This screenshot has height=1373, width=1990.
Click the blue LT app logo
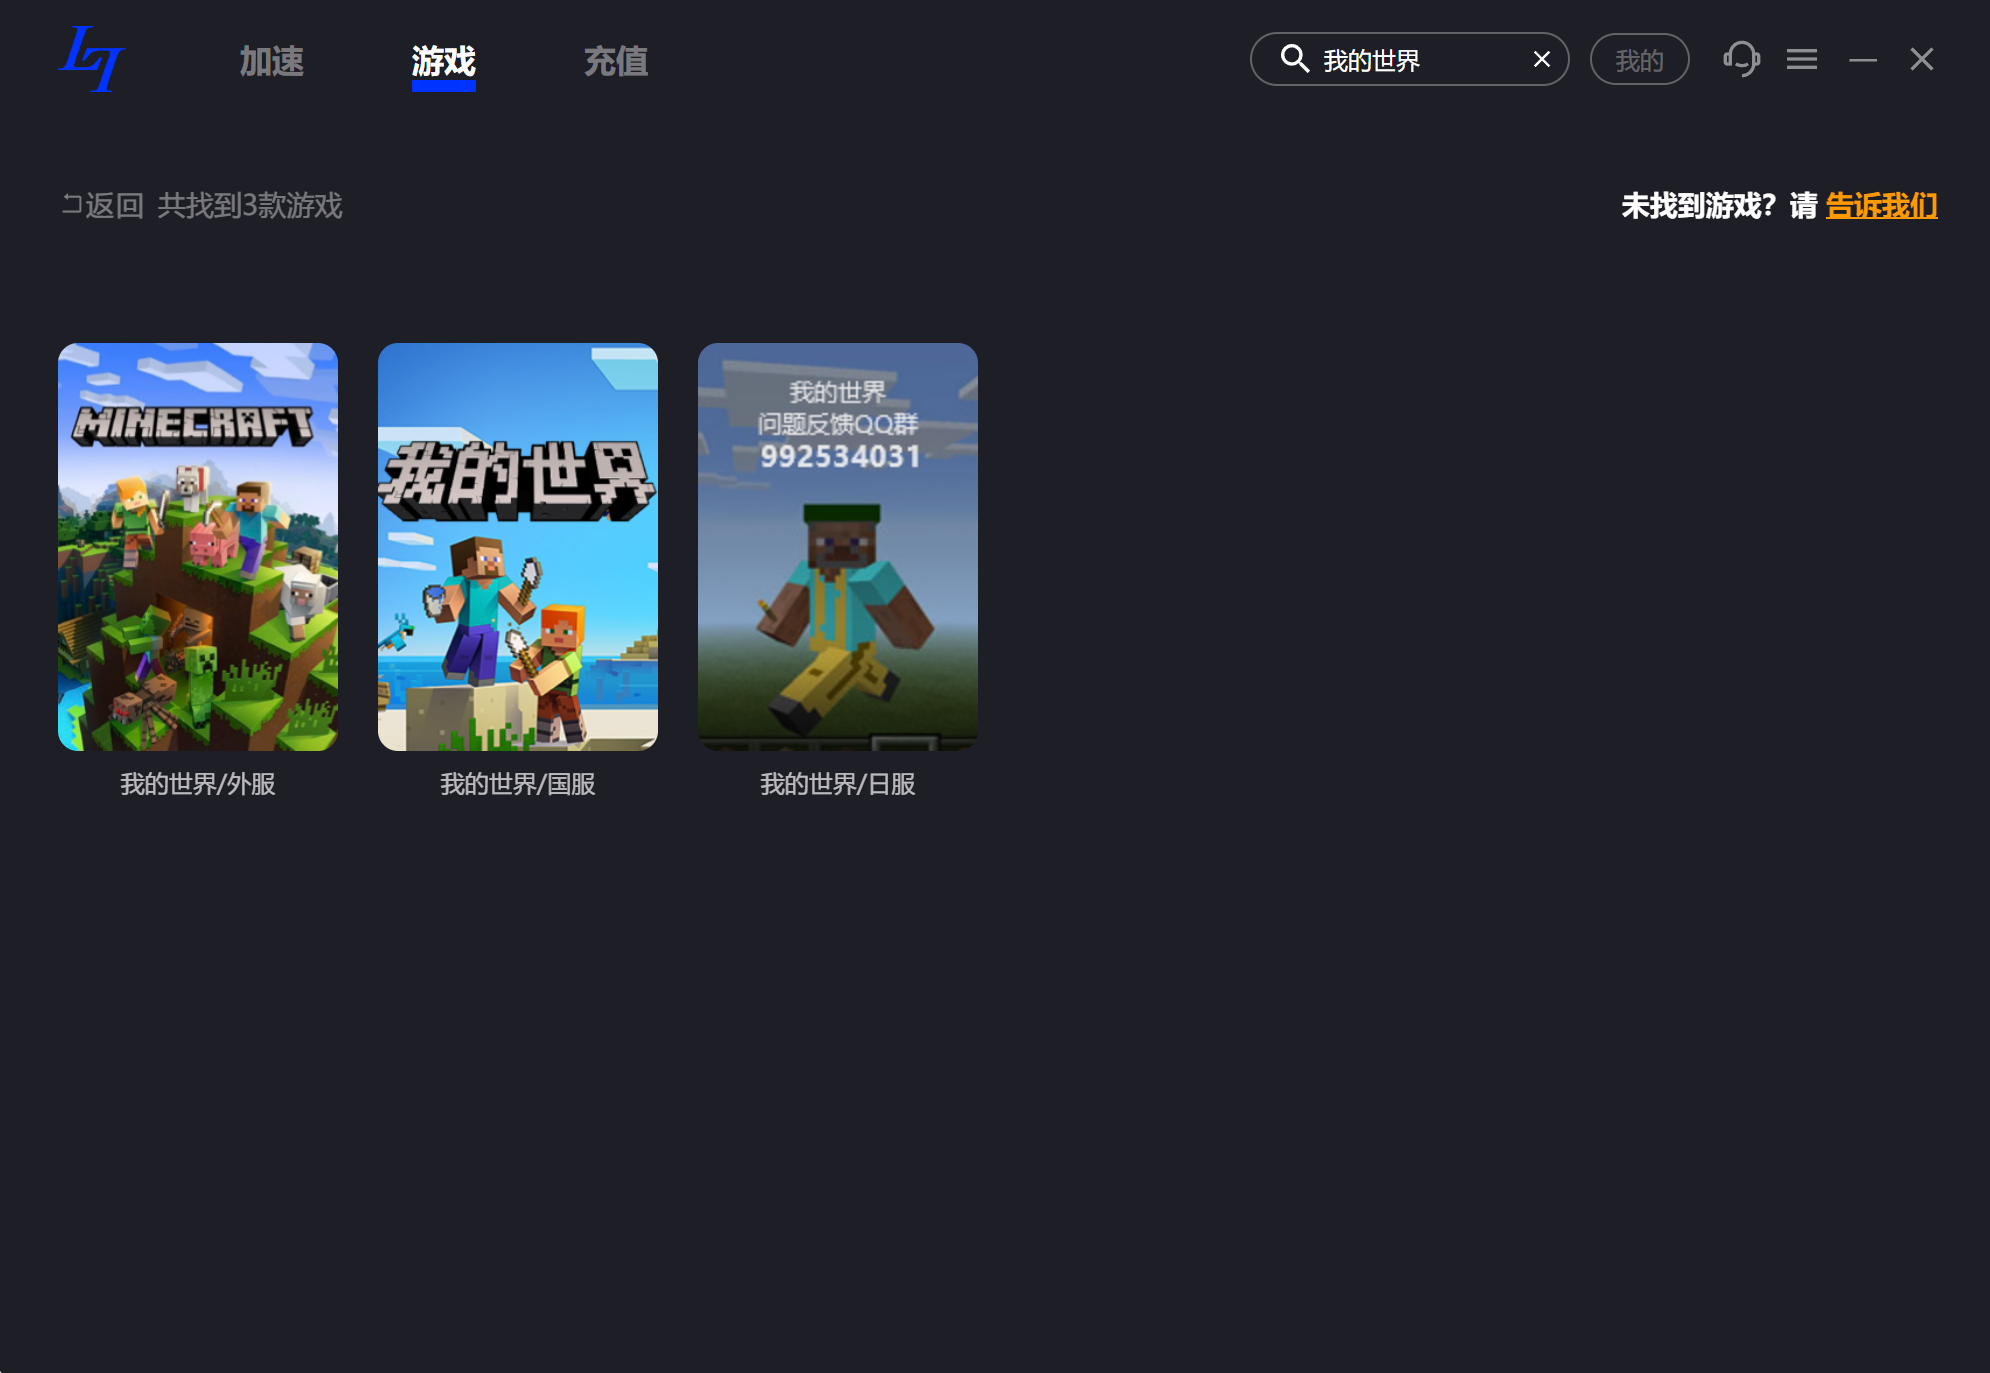tap(92, 59)
